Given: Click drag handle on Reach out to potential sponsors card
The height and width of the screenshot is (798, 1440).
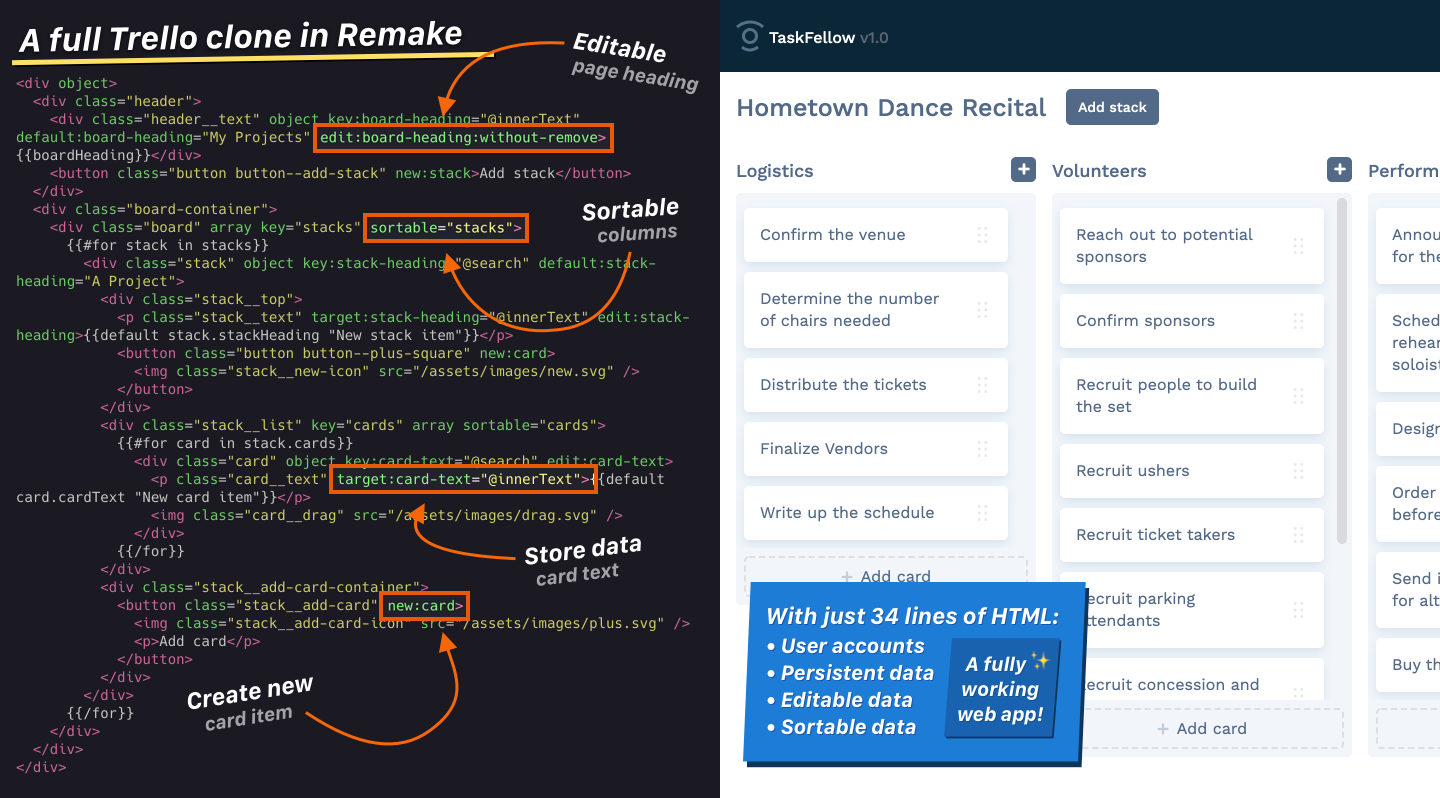Looking at the screenshot, I should point(1298,246).
